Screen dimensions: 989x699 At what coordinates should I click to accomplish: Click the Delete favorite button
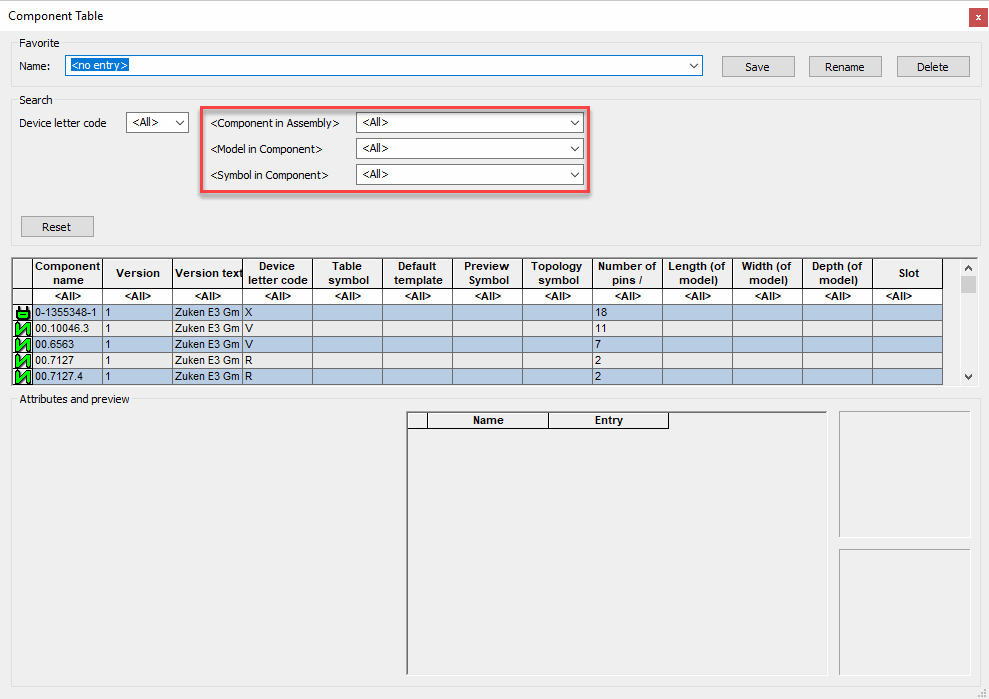pyautogui.click(x=933, y=67)
